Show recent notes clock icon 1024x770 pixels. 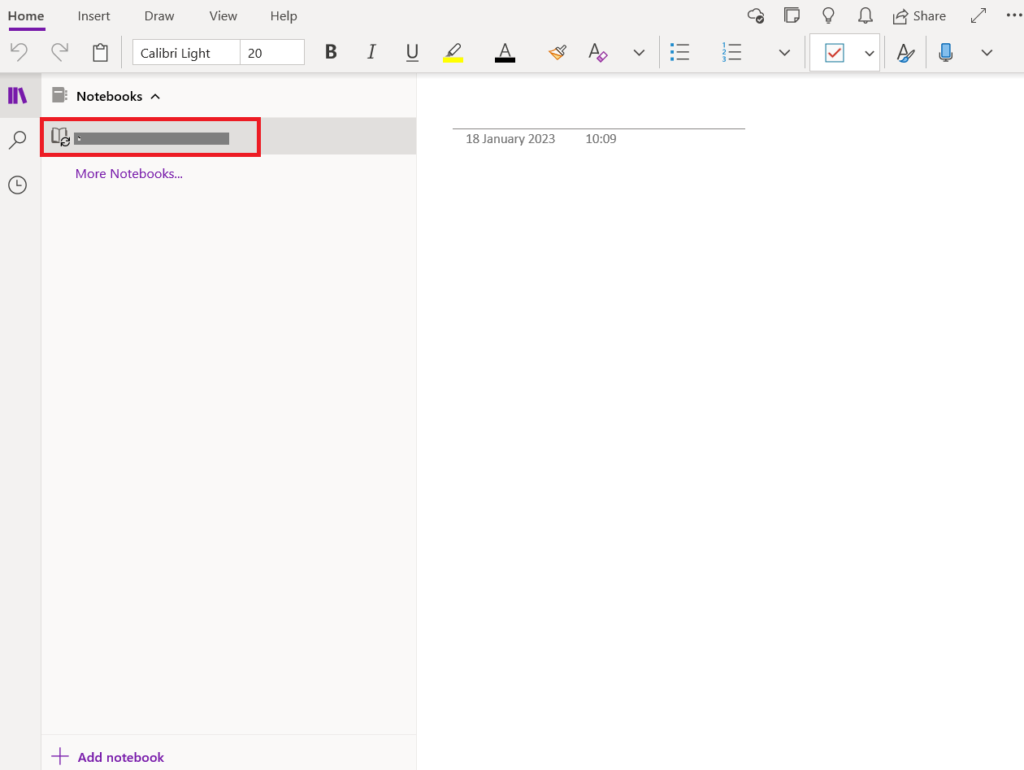tap(18, 185)
